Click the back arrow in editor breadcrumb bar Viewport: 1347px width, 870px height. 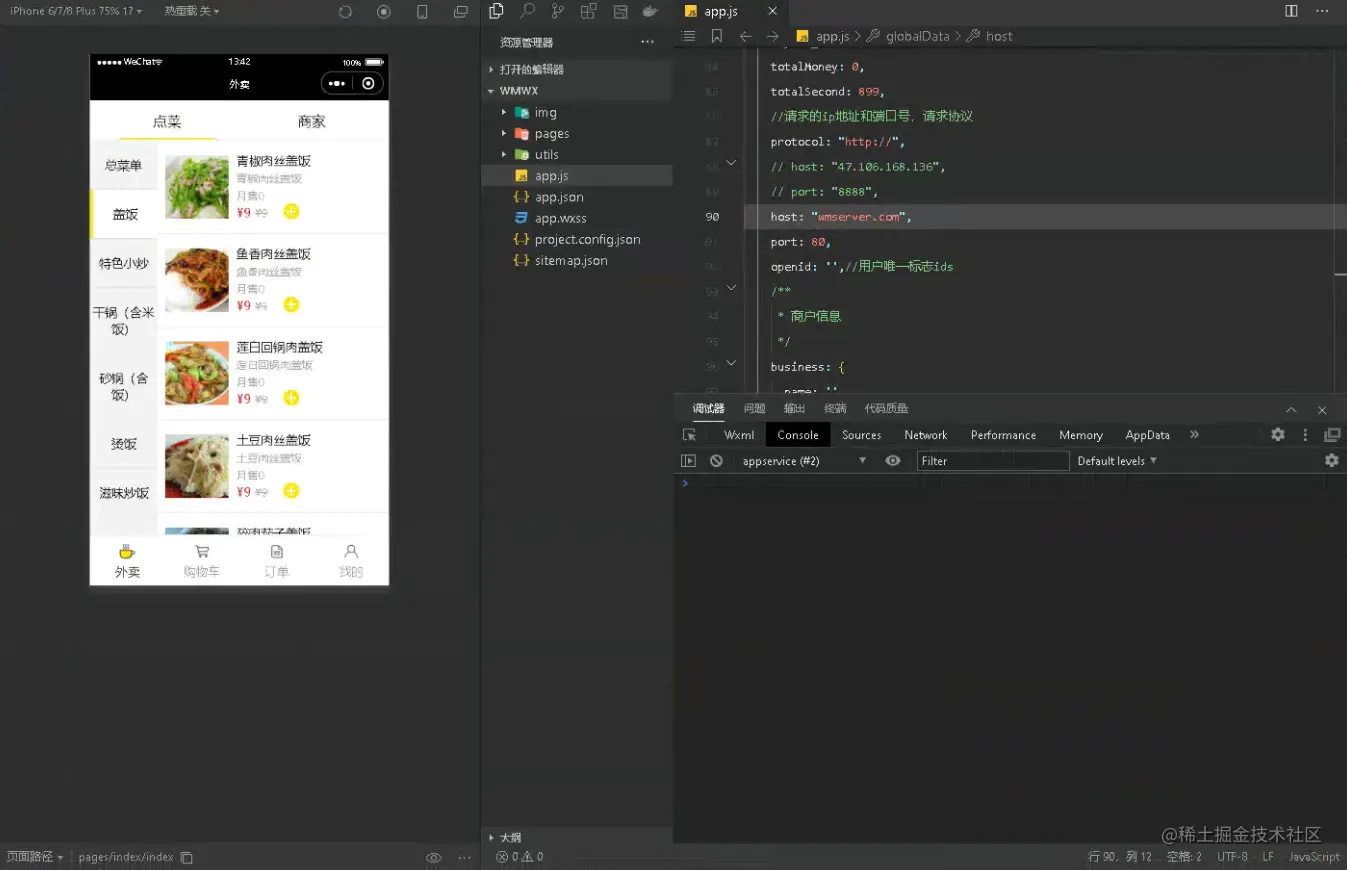click(745, 36)
